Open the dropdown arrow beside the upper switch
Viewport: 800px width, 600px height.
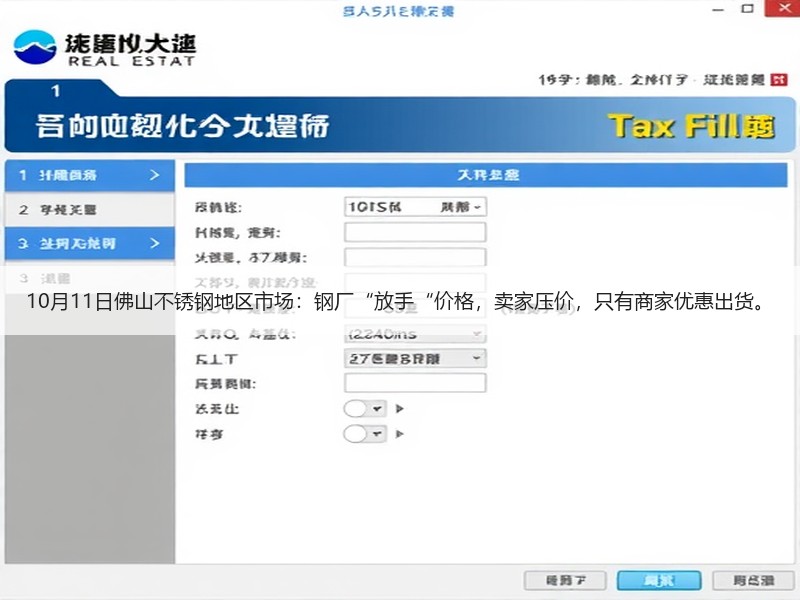click(x=377, y=409)
